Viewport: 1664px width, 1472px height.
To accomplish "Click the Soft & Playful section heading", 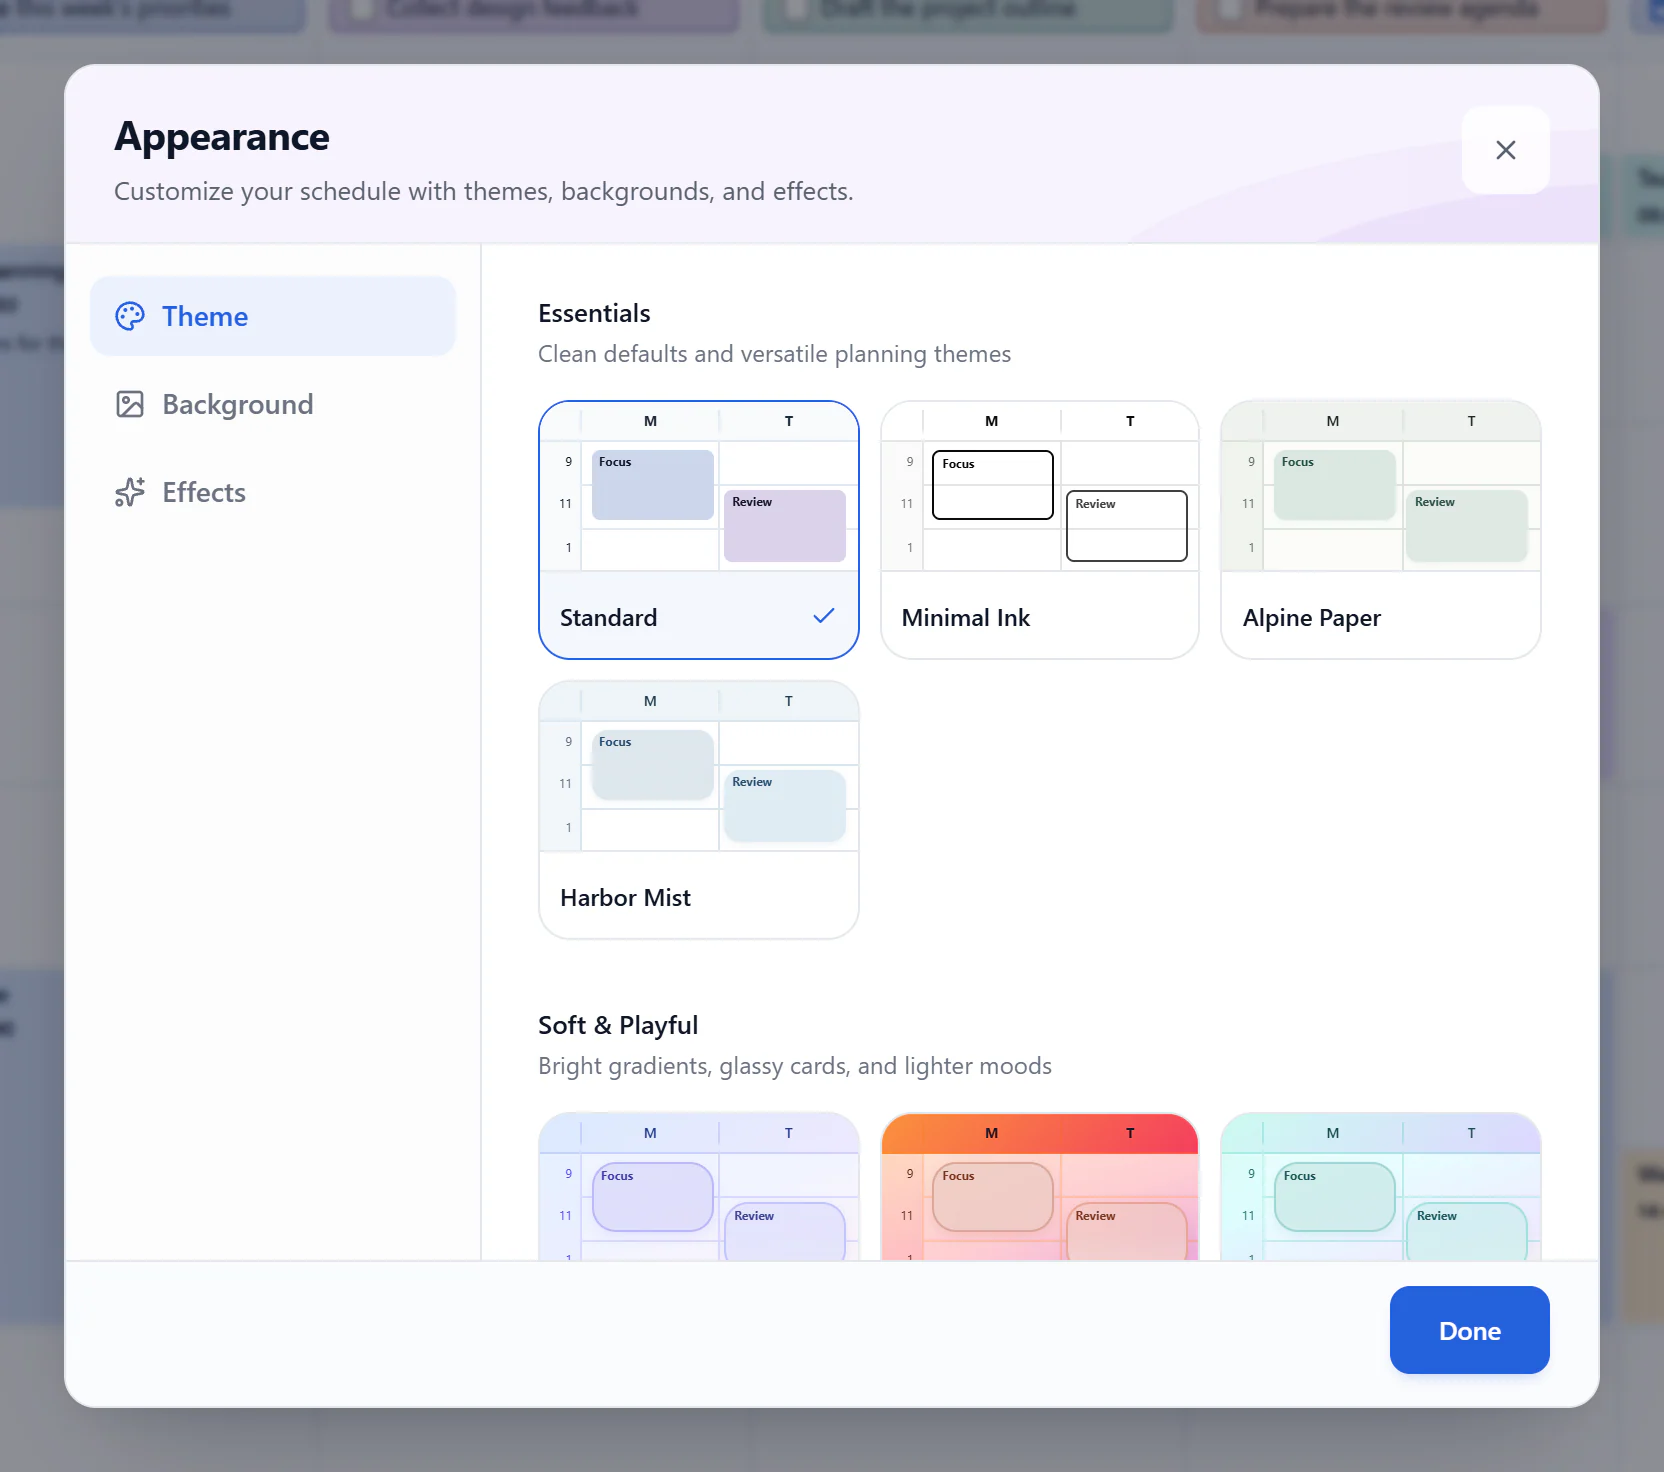I will coord(618,1026).
